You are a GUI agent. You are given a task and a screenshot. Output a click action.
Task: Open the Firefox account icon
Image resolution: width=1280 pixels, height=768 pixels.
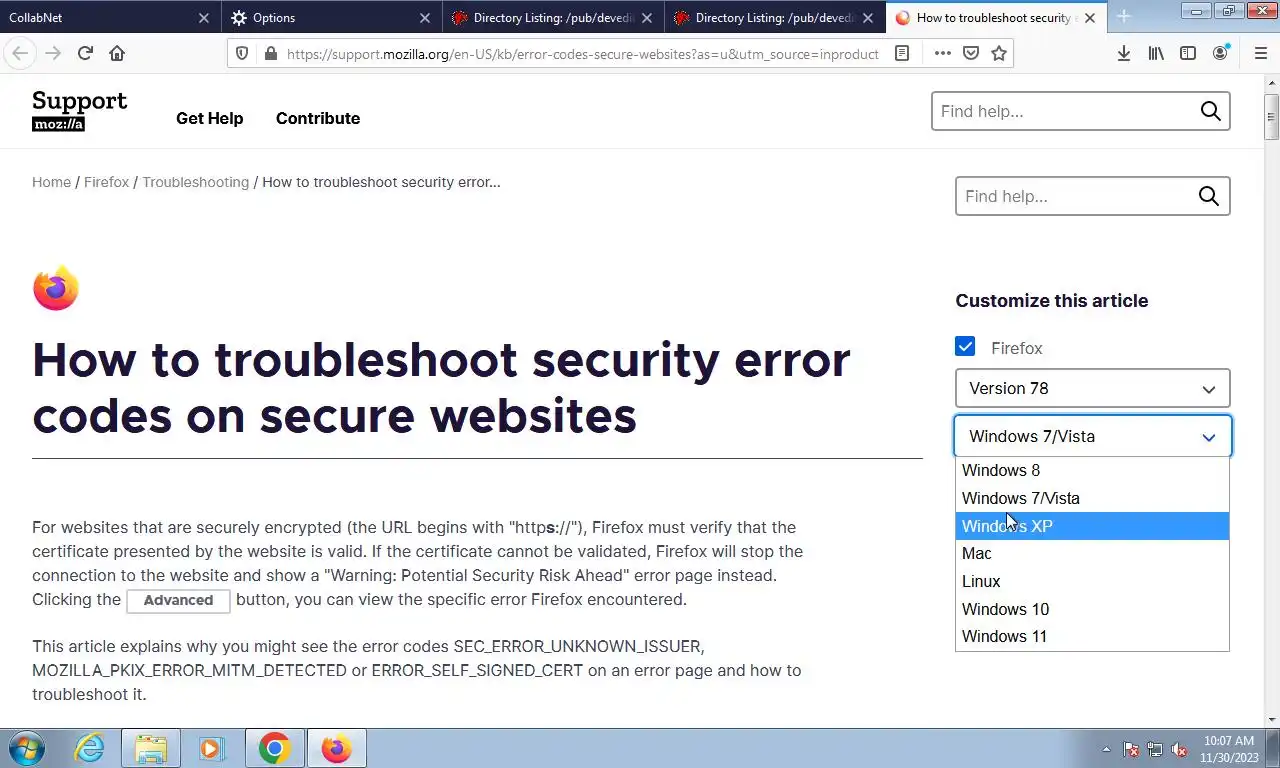[x=1220, y=54]
